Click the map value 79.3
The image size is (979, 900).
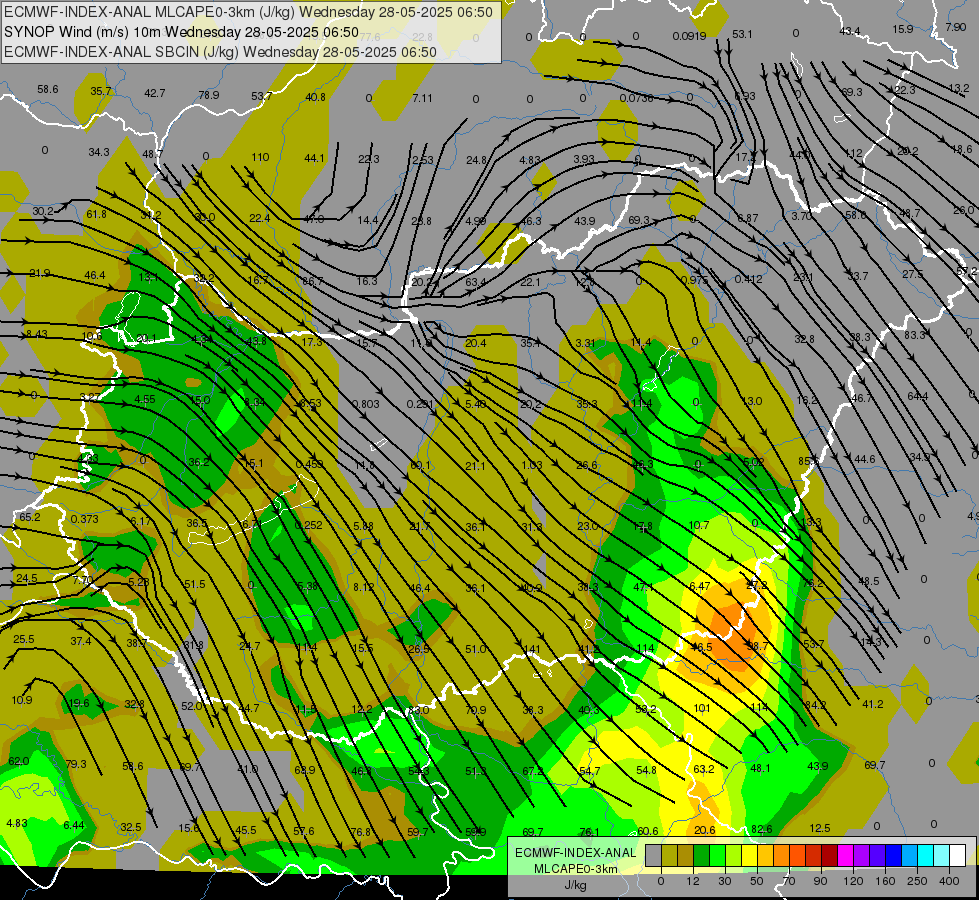tap(76, 764)
